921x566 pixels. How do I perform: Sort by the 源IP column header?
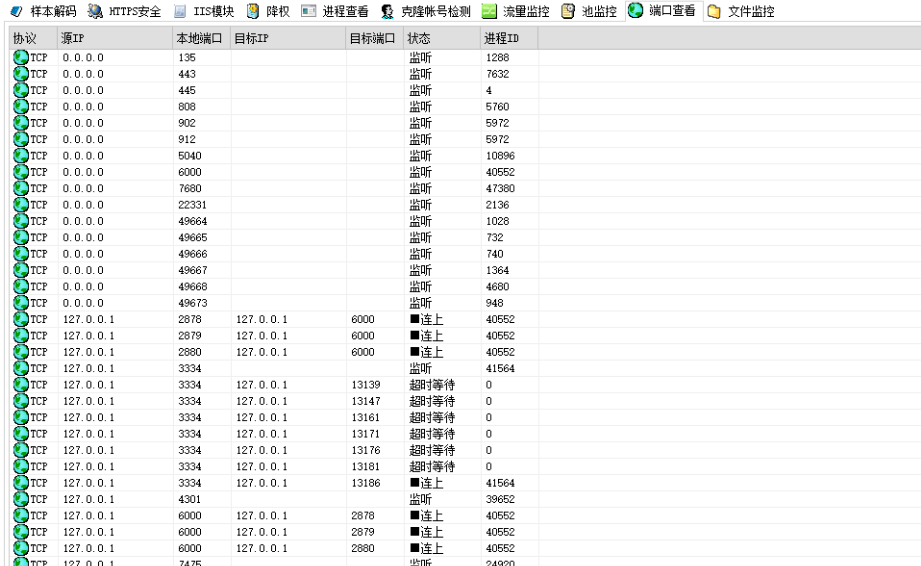(x=115, y=38)
